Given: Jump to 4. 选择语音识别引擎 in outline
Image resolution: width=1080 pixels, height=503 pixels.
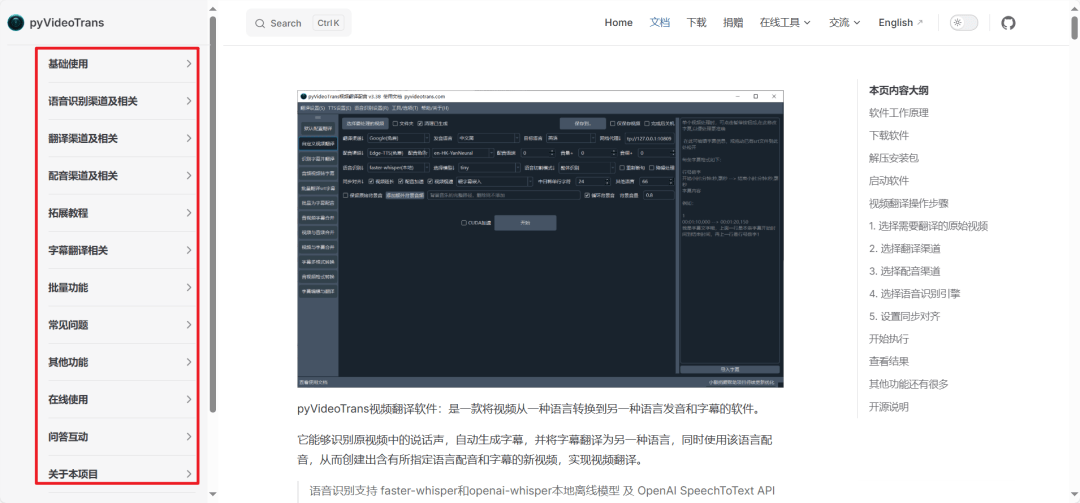Looking at the screenshot, I should click(x=915, y=294).
